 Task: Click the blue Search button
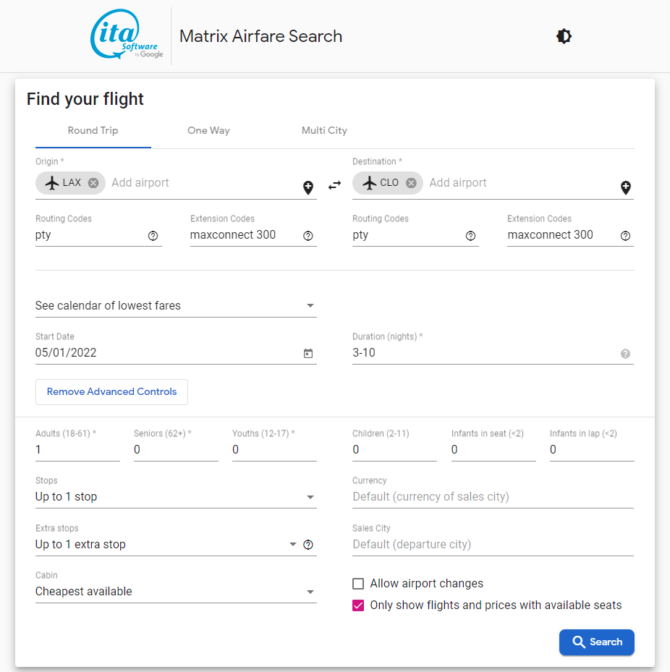pyautogui.click(x=596, y=642)
